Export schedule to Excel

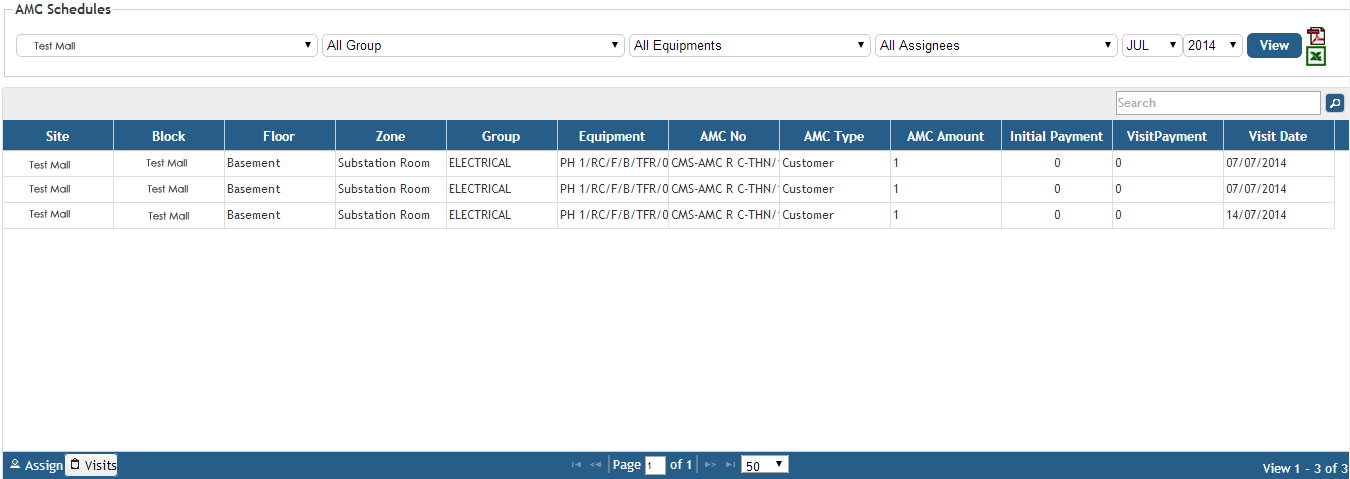(1316, 56)
